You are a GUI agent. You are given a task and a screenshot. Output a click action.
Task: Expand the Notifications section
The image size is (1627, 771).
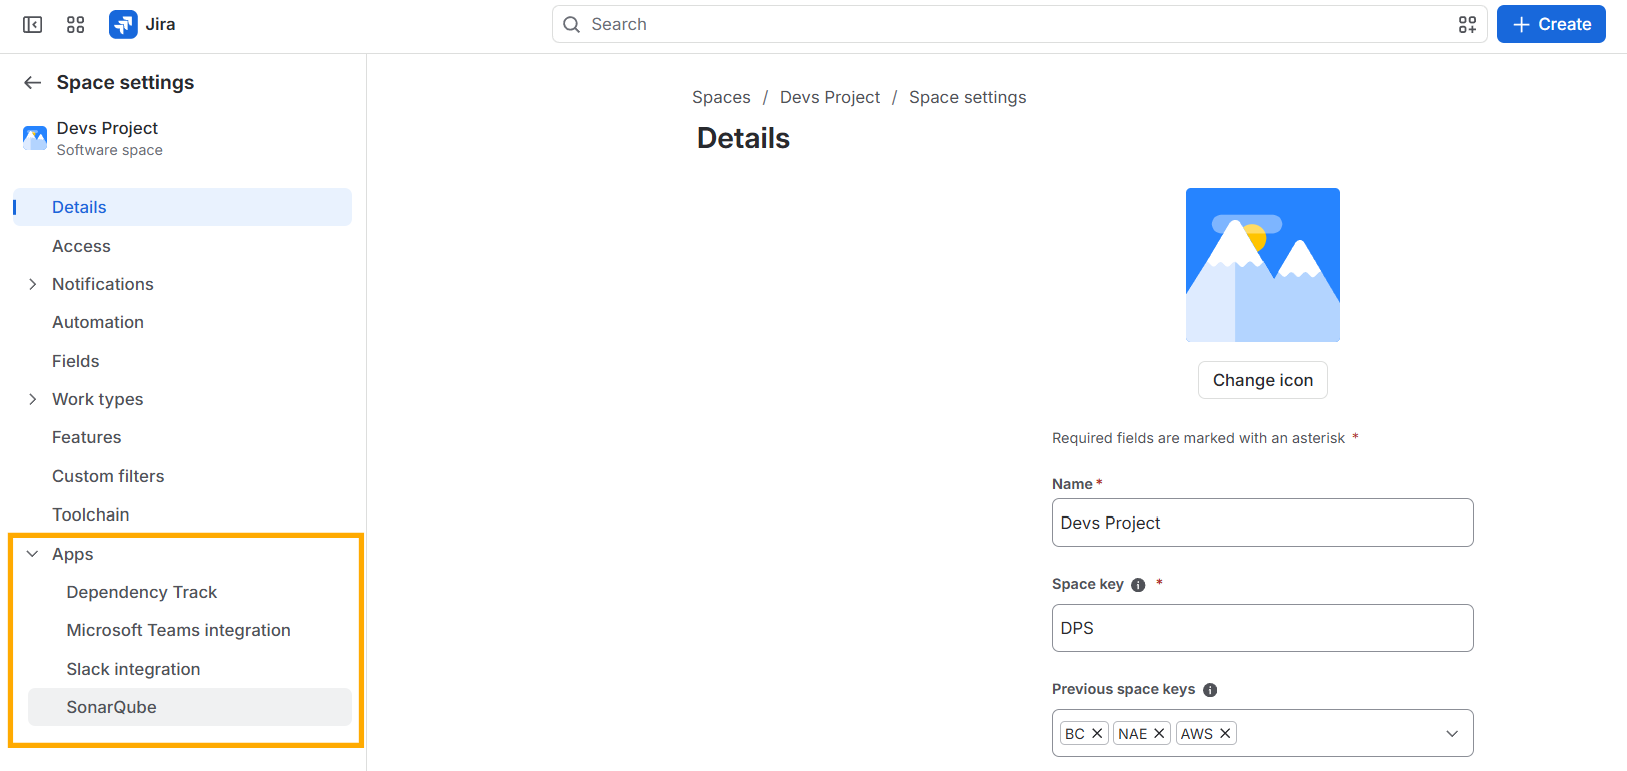(x=33, y=284)
